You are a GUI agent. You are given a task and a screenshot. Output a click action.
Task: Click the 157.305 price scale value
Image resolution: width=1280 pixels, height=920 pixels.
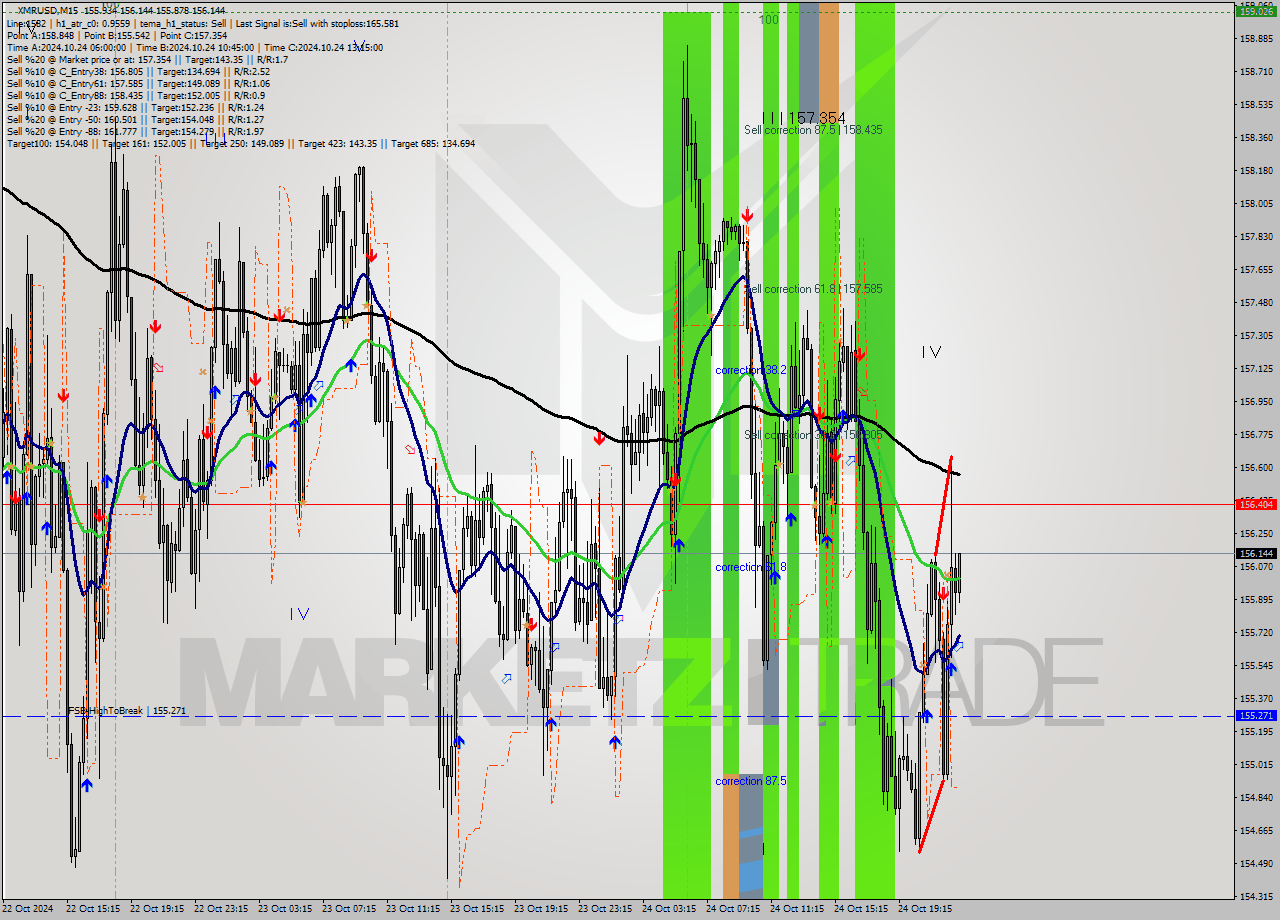[x=1256, y=336]
